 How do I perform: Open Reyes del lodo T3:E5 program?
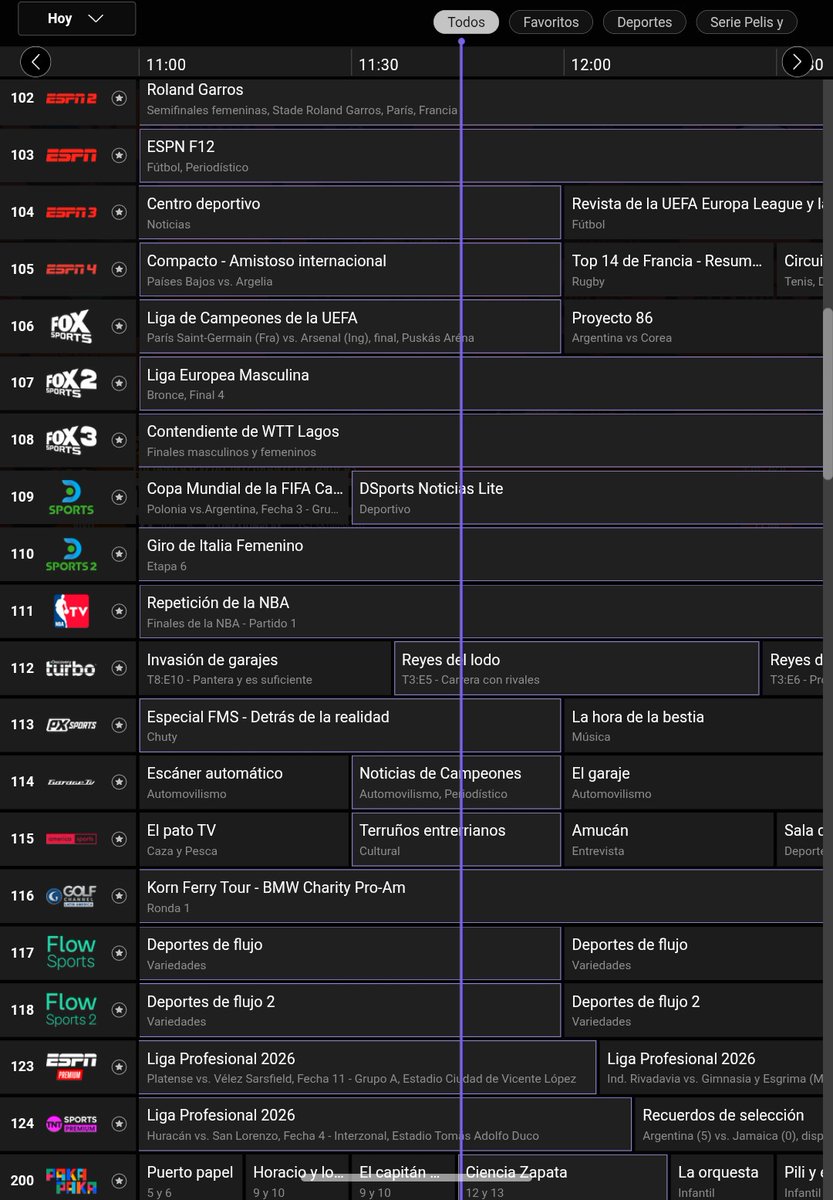pos(576,669)
